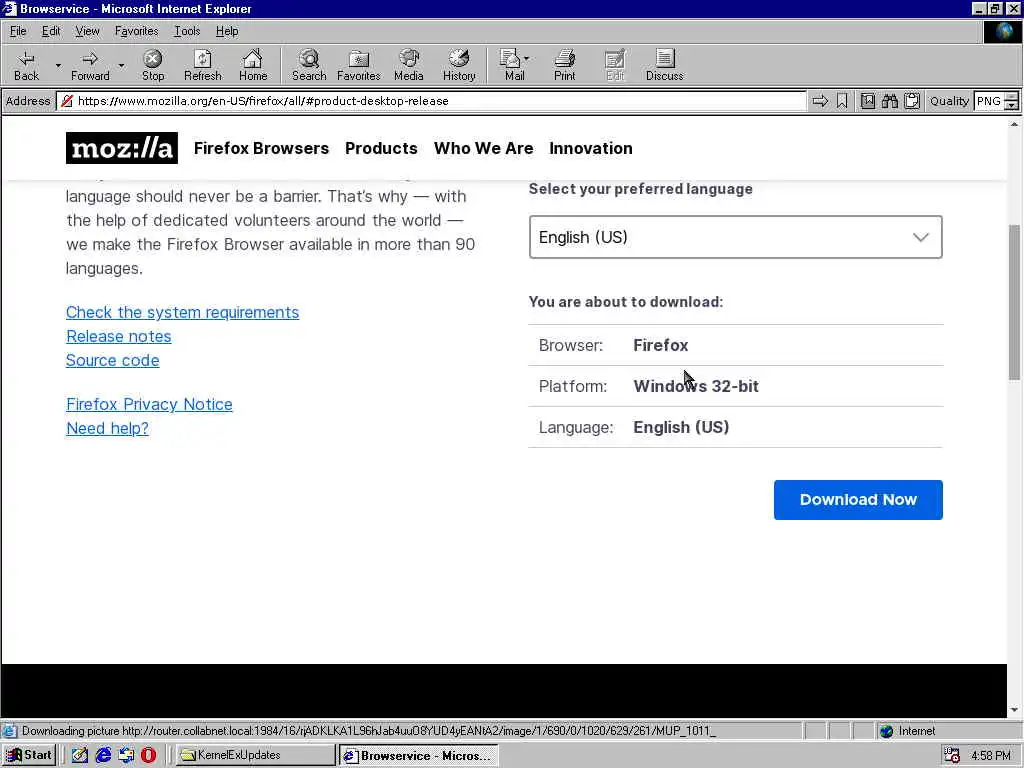Go back with the Back toolbar button
Image resolution: width=1024 pixels, height=768 pixels.
[26, 65]
